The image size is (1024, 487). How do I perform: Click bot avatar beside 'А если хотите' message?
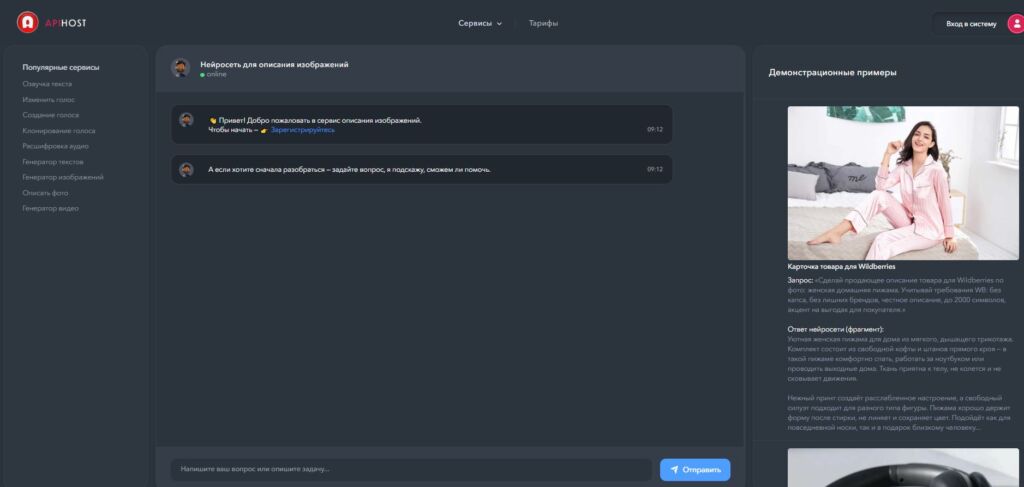coord(186,170)
